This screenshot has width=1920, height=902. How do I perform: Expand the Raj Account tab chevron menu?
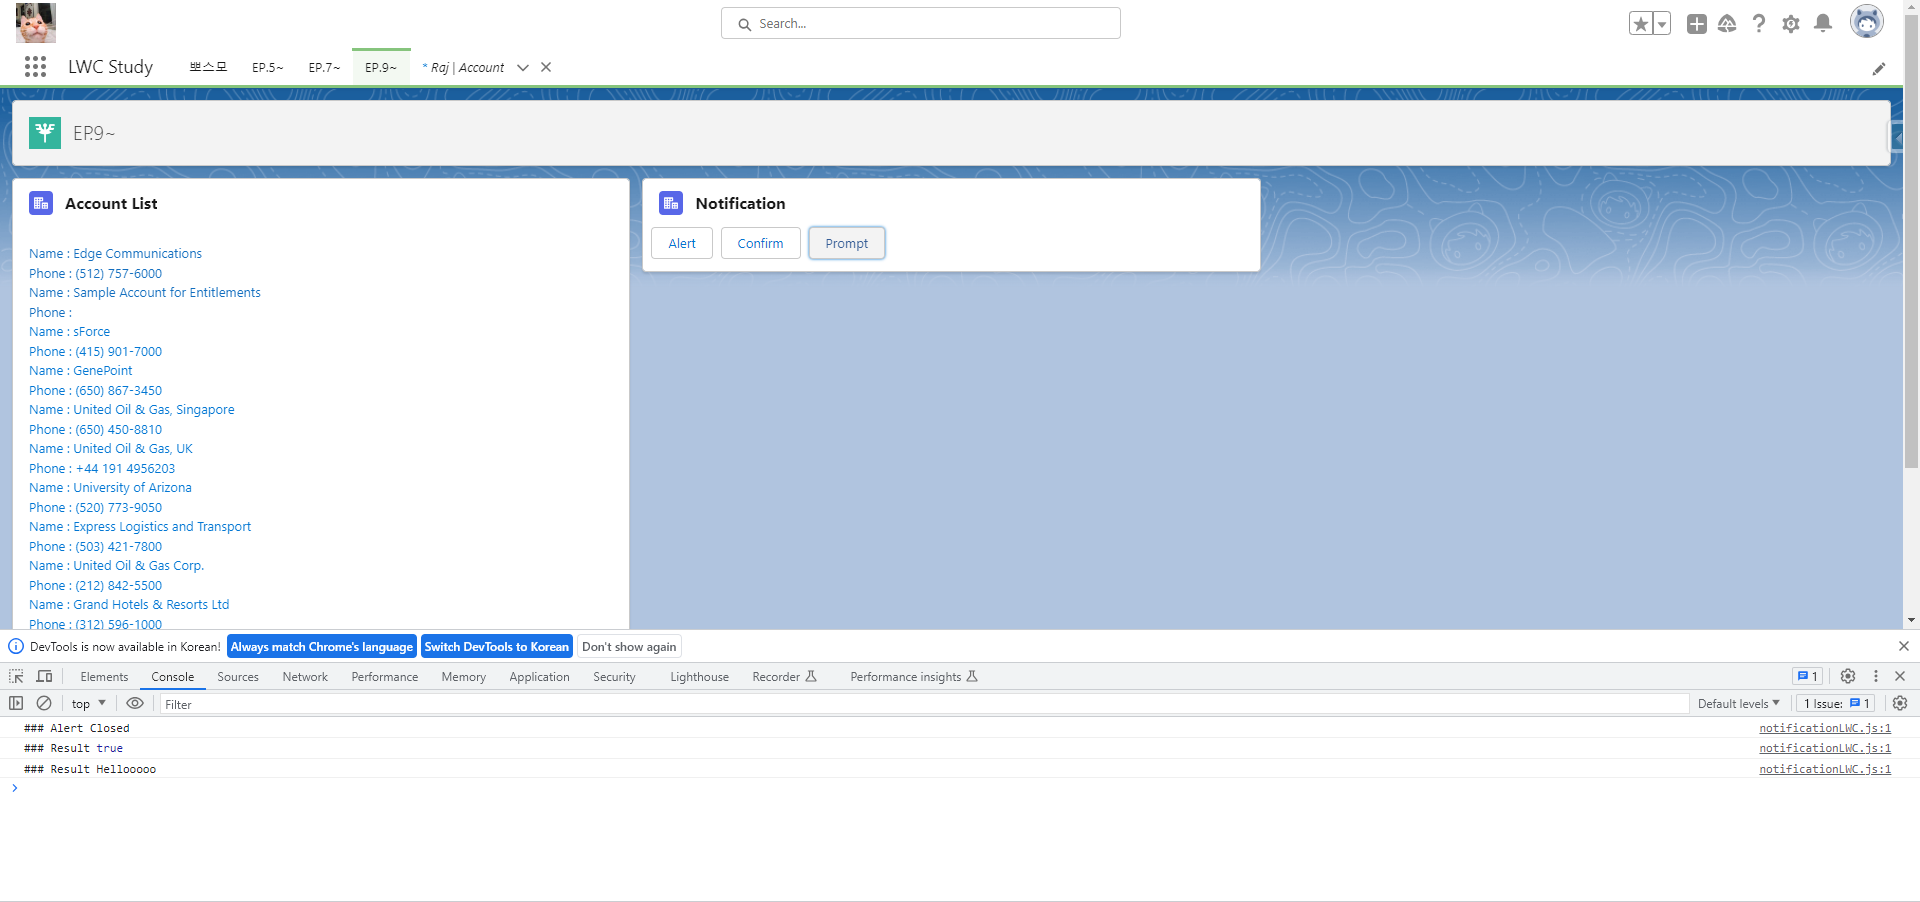pyautogui.click(x=523, y=68)
